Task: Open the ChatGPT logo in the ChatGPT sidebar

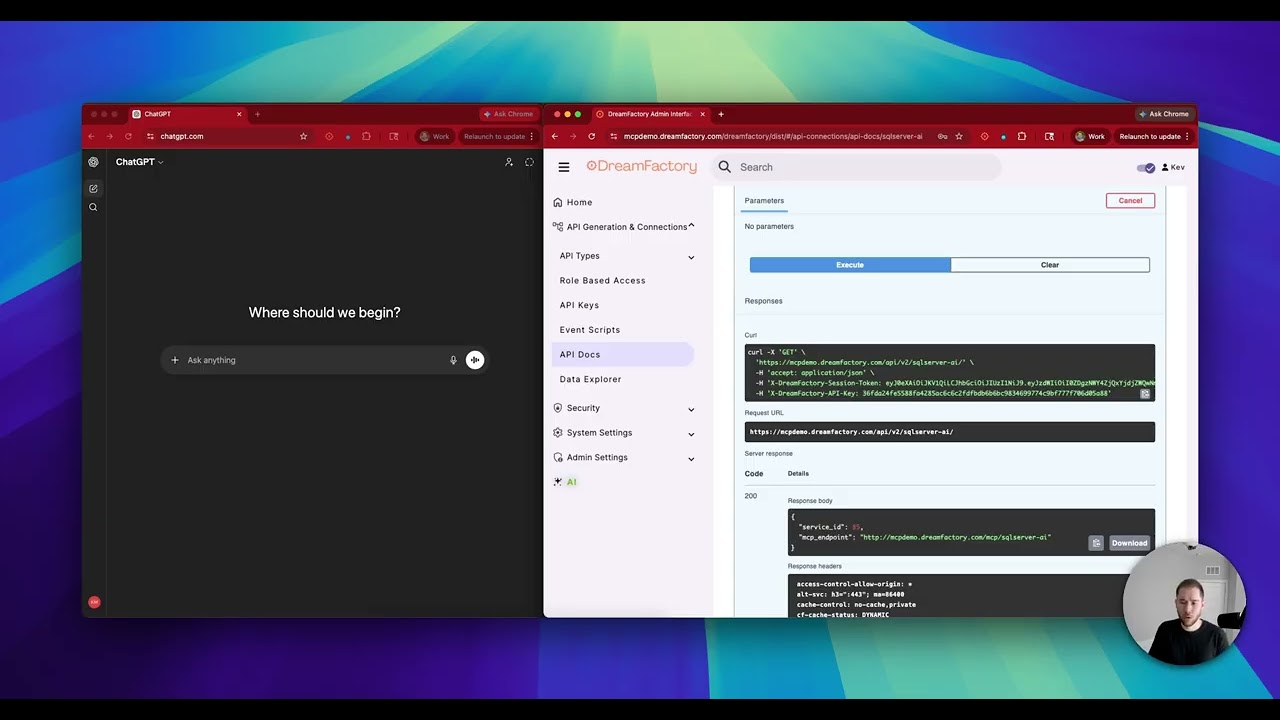Action: coord(93,162)
